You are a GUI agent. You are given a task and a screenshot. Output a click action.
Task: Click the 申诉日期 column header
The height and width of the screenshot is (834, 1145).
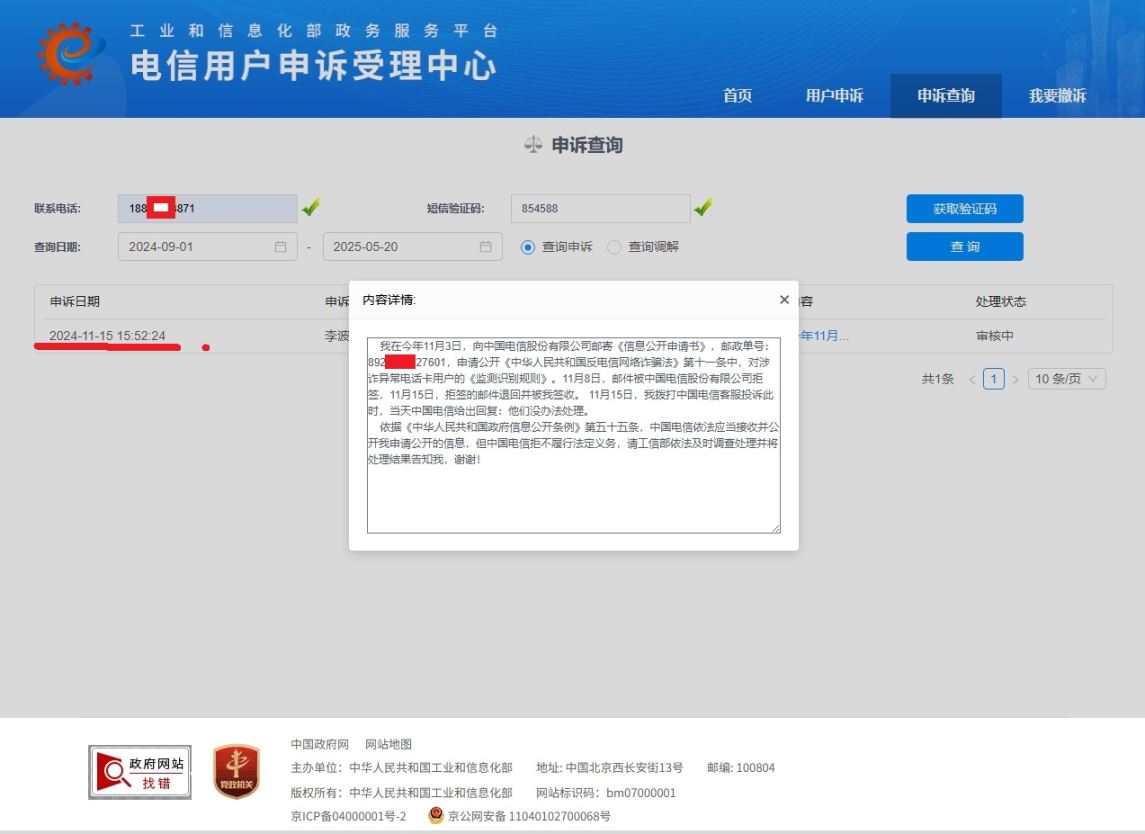pos(74,302)
